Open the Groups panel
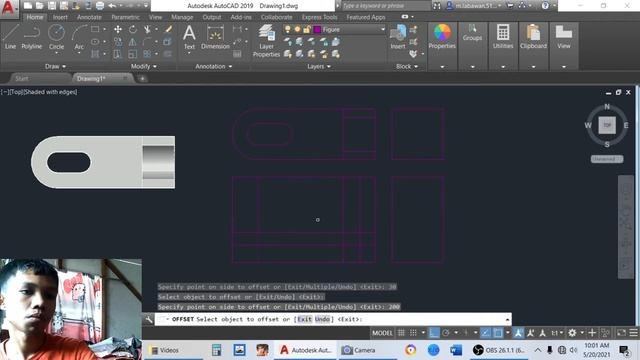This screenshot has height=360, width=640. click(x=472, y=33)
